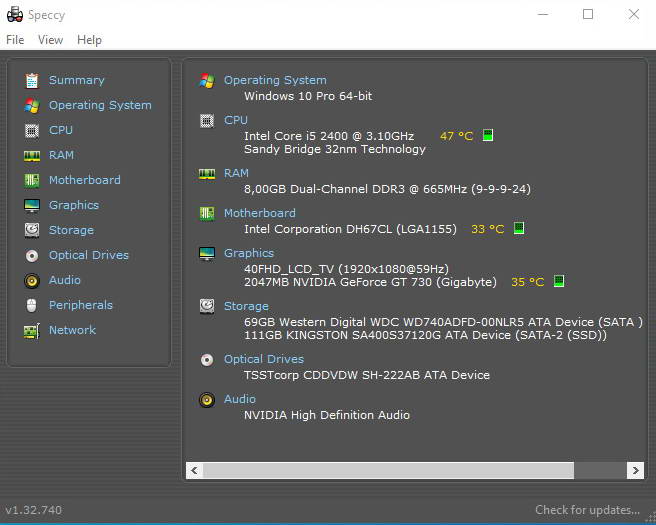Click the RAM heading link in summary
Image resolution: width=656 pixels, height=525 pixels.
coord(236,173)
